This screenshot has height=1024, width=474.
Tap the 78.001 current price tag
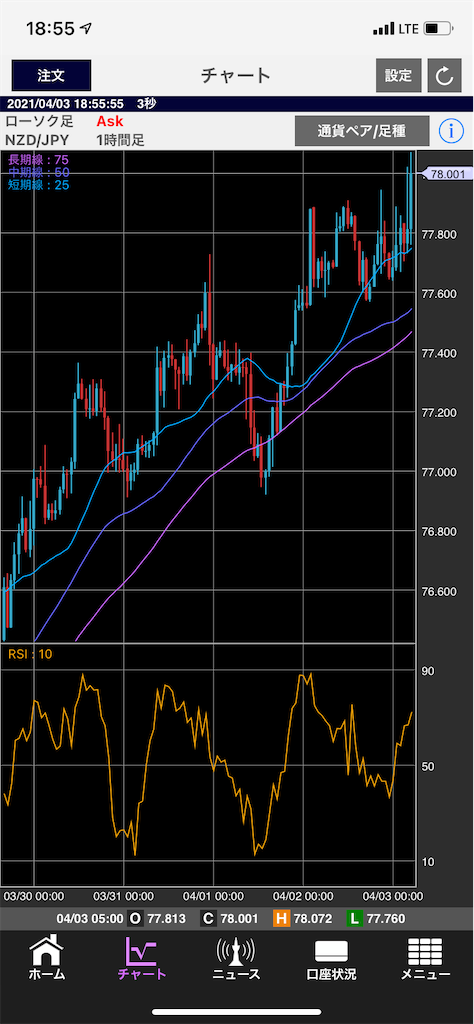(447, 174)
